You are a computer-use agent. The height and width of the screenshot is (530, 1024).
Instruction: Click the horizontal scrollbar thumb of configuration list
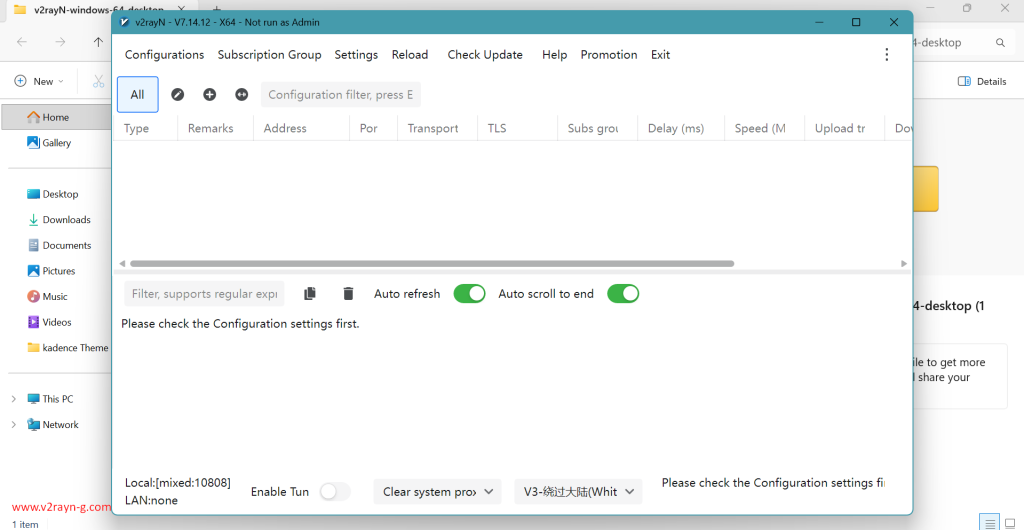[432, 264]
